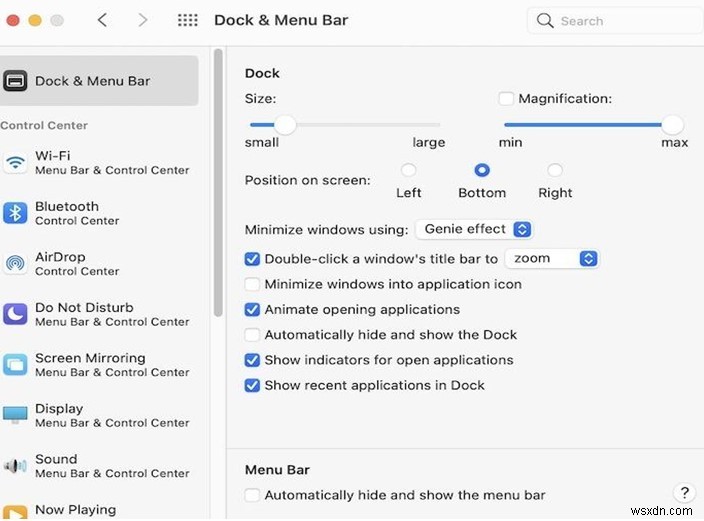Open Display sidebar item
Viewport: 704px width, 521px height.
(99, 415)
